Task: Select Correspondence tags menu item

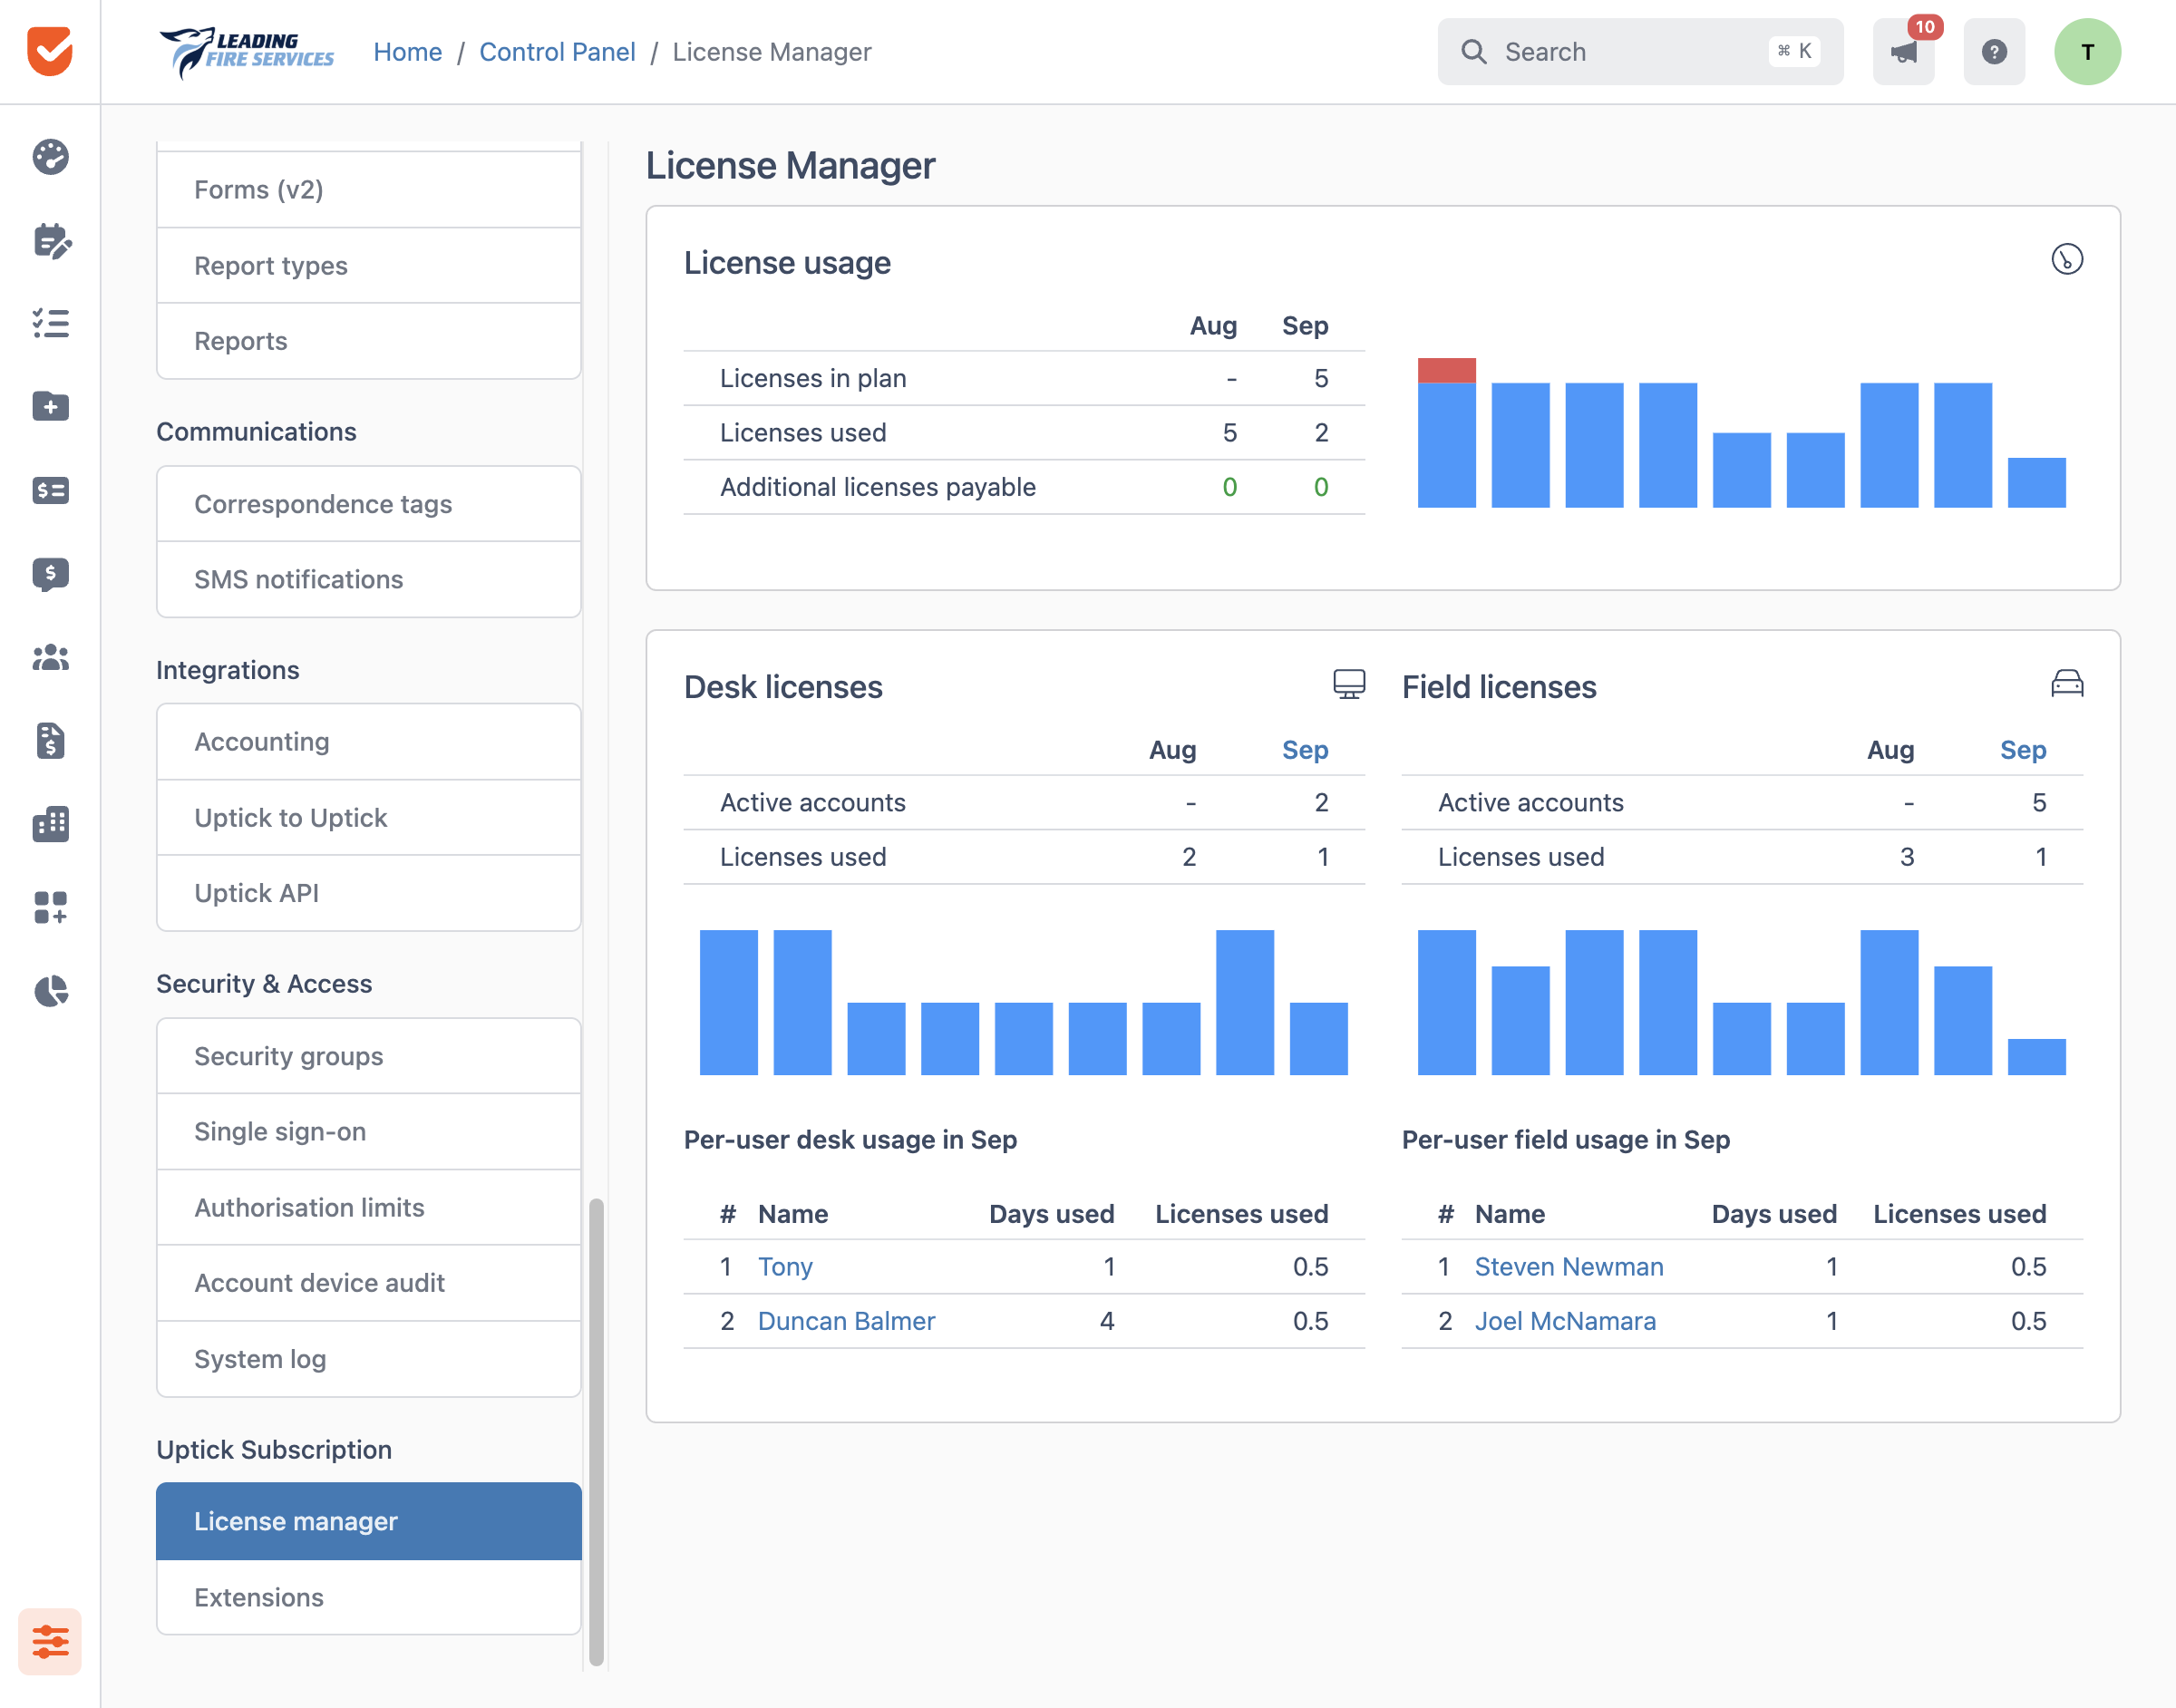Action: coord(369,504)
